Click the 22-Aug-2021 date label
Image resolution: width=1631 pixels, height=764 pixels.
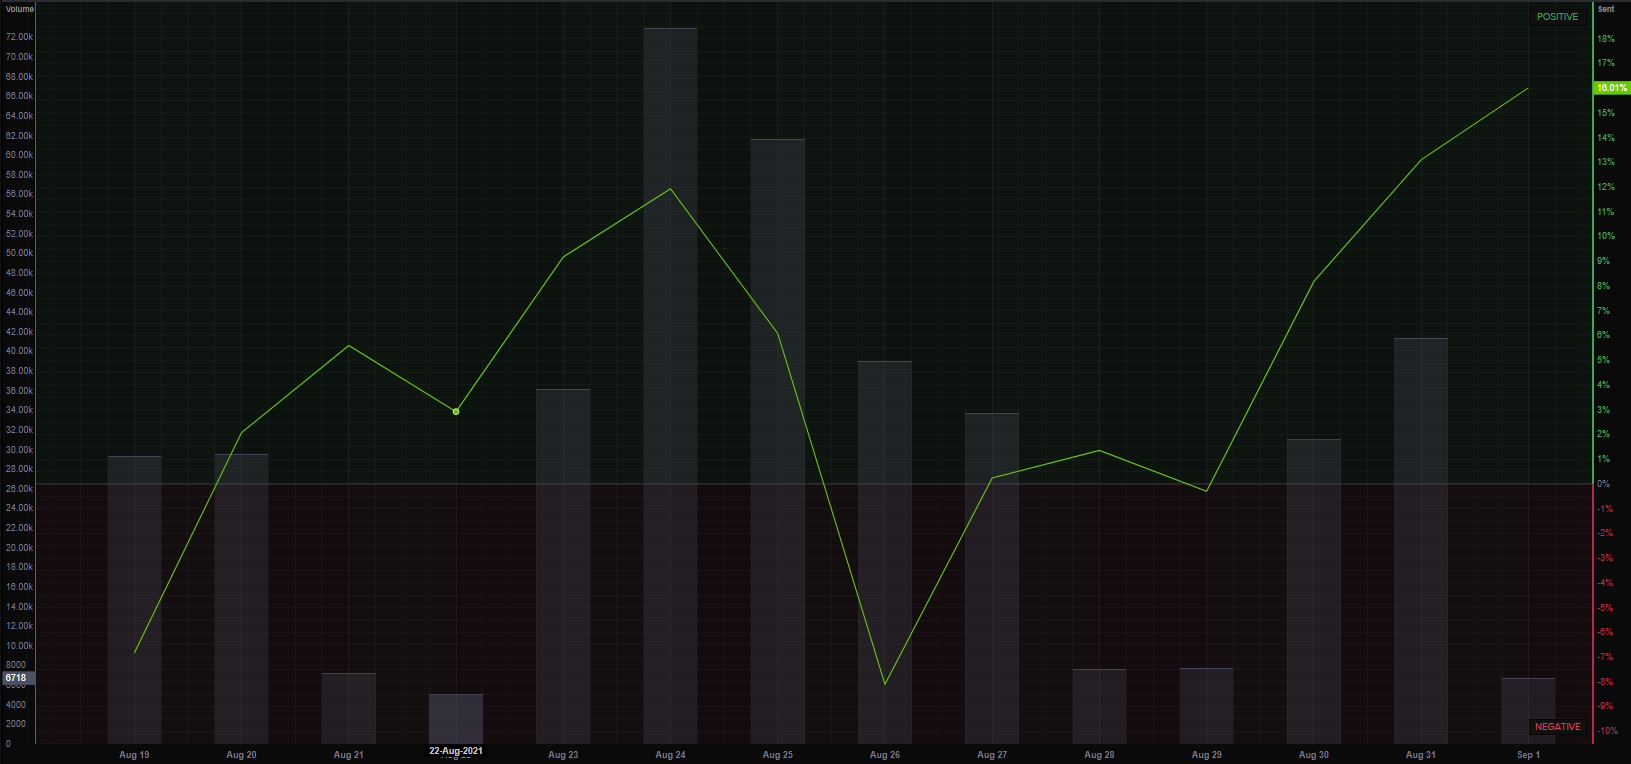click(456, 751)
